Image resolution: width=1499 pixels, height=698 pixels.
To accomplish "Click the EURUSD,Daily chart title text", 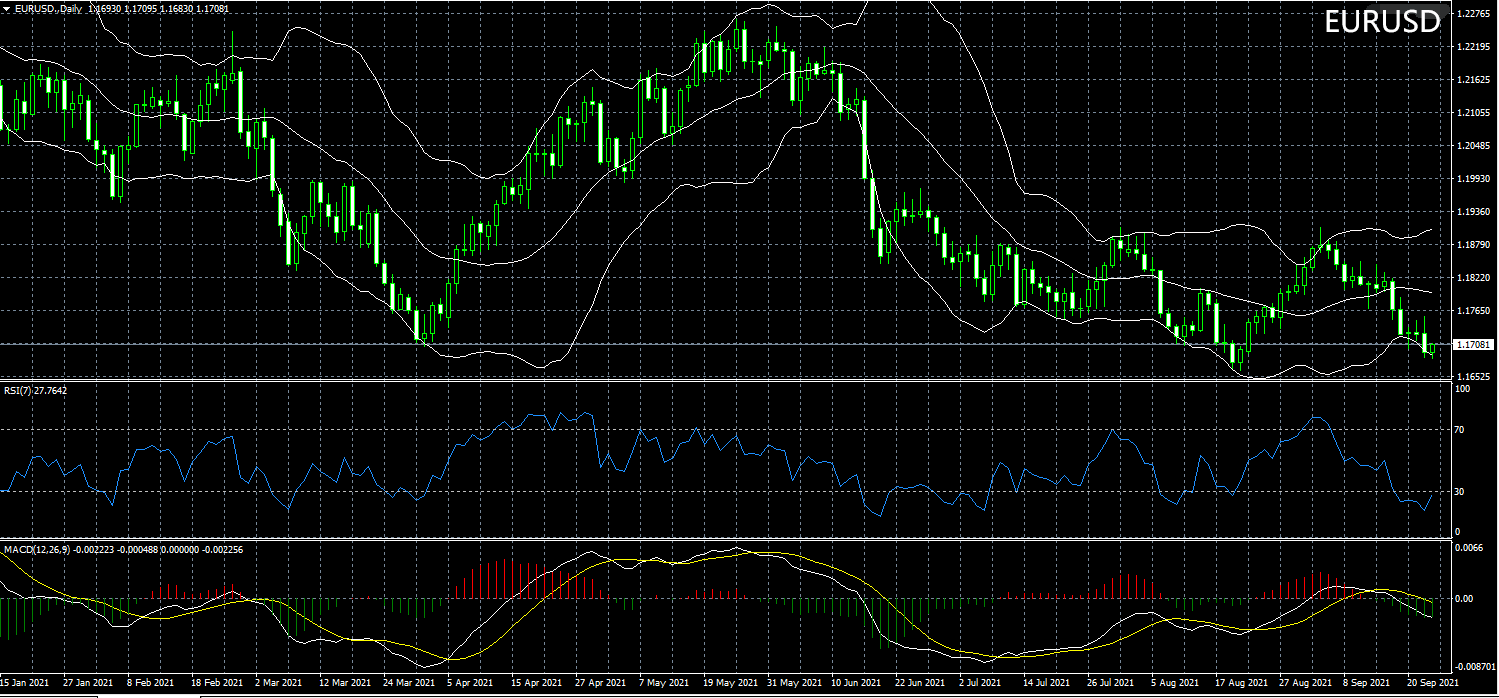I will tap(50, 8).
